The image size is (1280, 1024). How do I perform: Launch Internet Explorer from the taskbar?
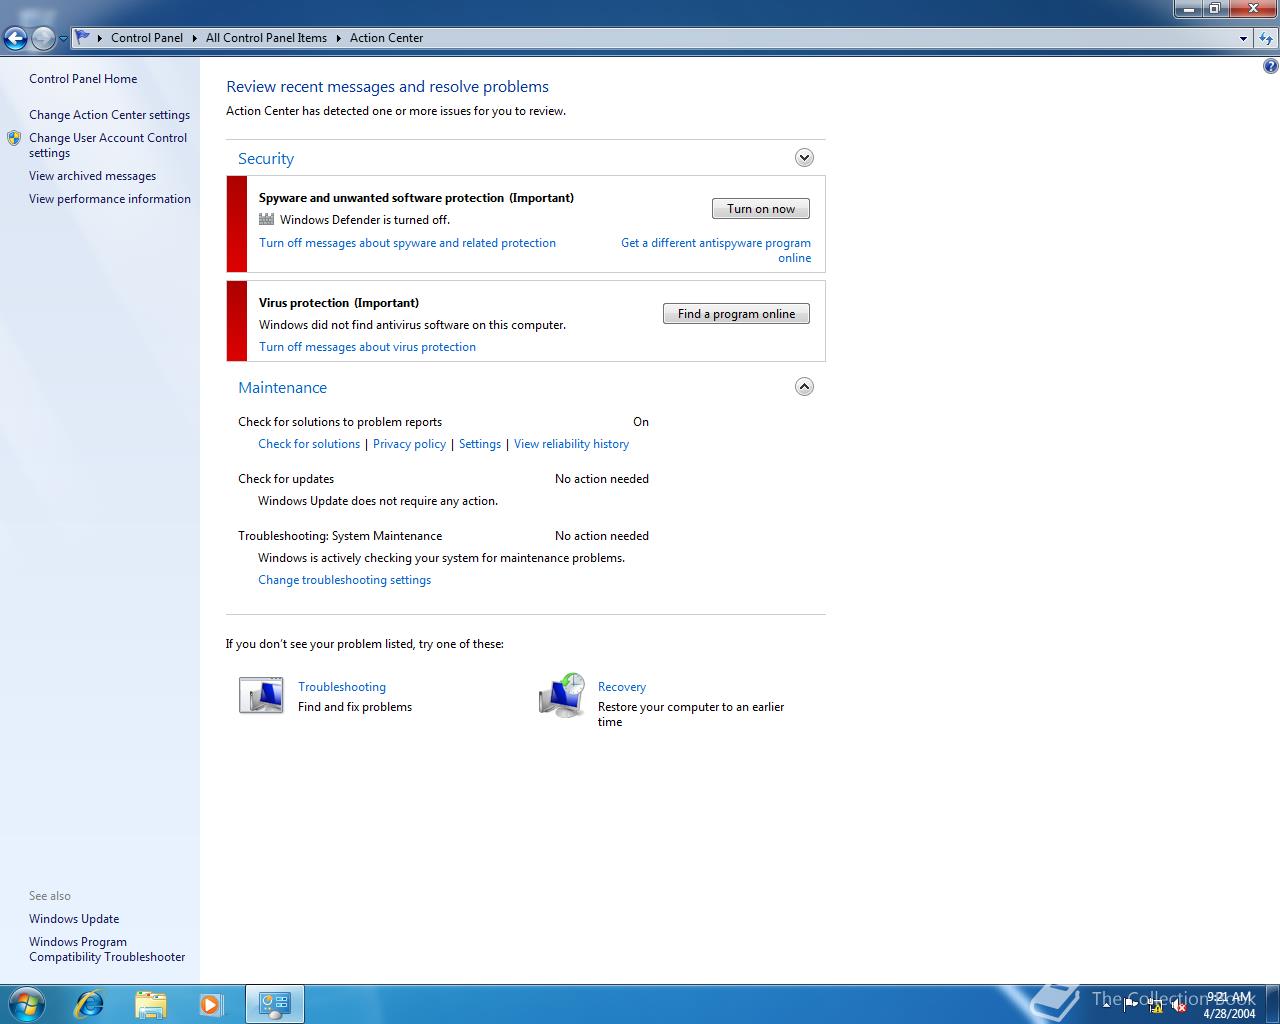[90, 1004]
